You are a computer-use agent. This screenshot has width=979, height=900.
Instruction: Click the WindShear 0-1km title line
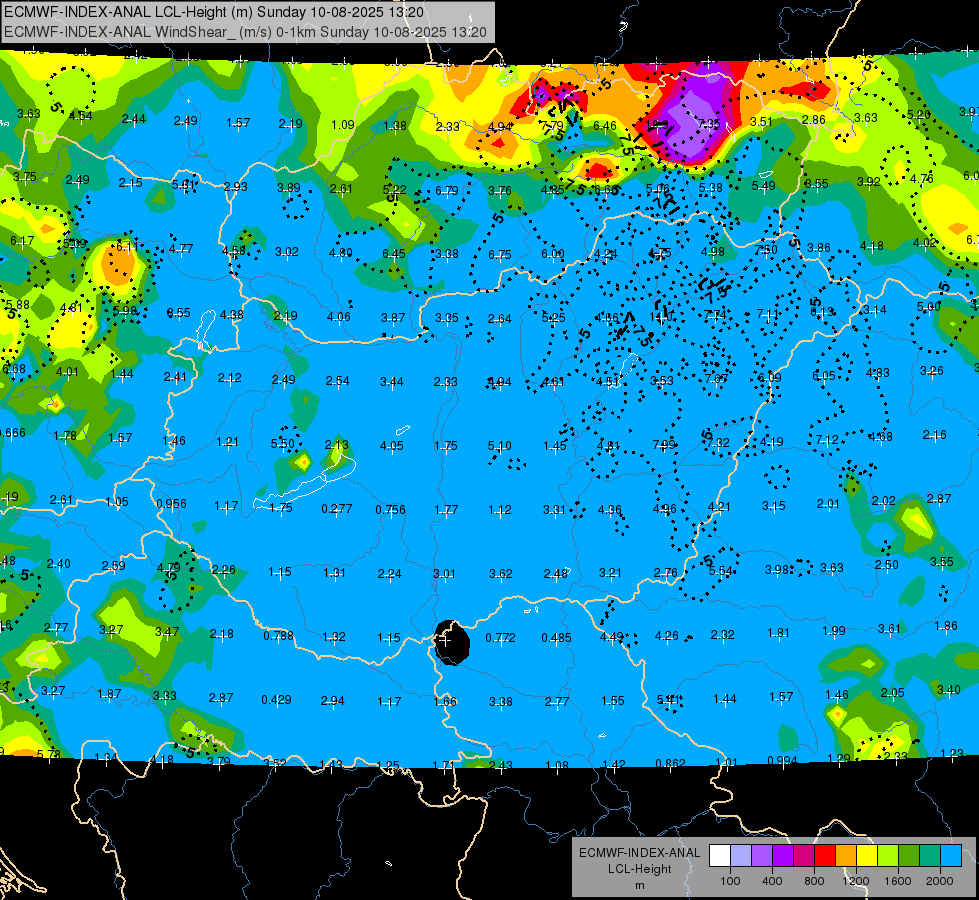[x=245, y=32]
